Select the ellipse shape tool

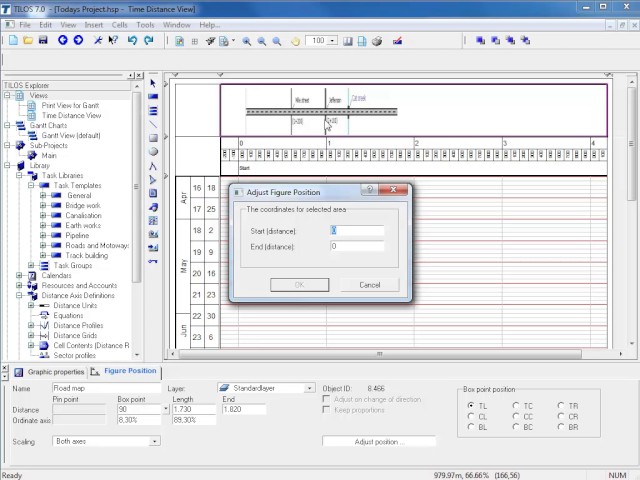pyautogui.click(x=153, y=151)
